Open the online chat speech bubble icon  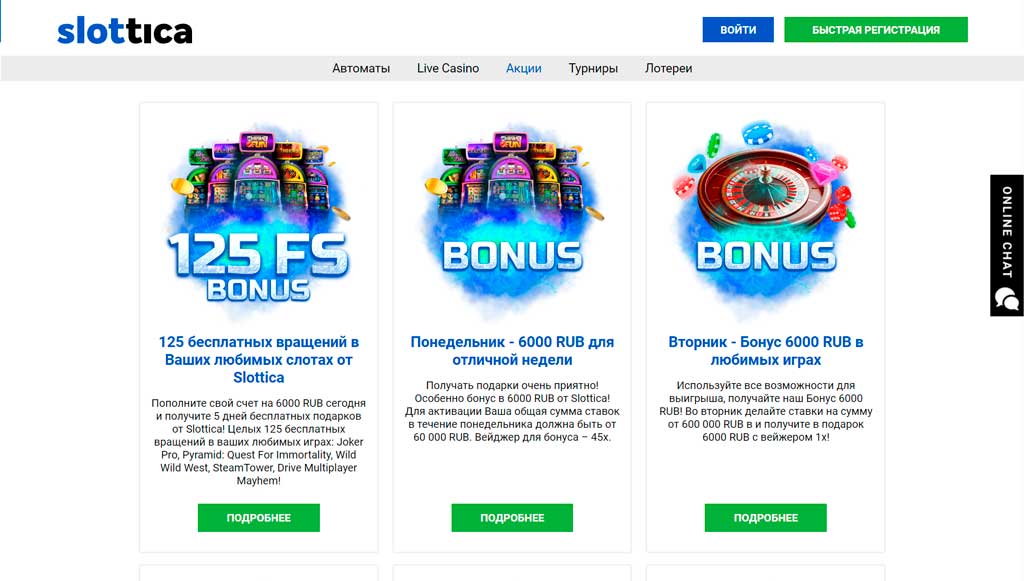[1006, 299]
